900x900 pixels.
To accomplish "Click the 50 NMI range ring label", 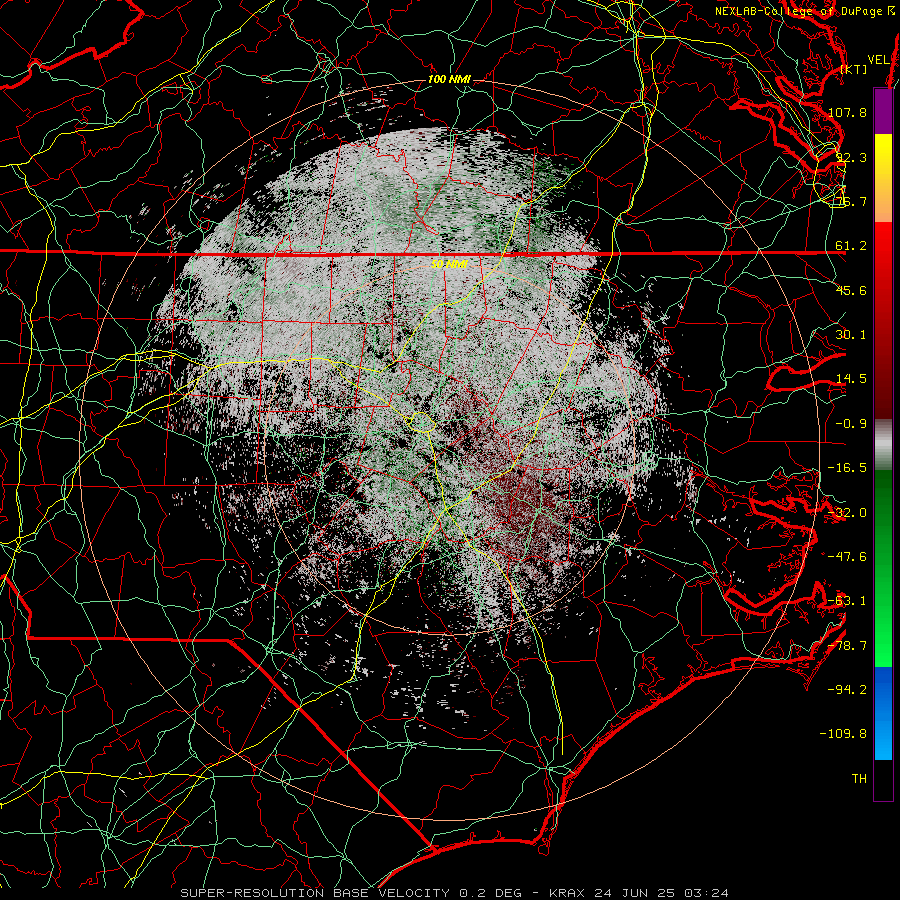I will 449,264.
